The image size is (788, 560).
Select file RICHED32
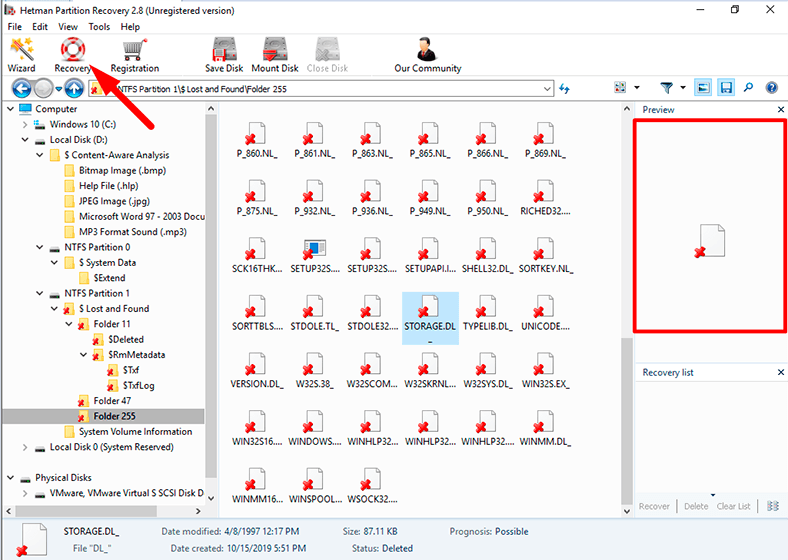pos(545,198)
